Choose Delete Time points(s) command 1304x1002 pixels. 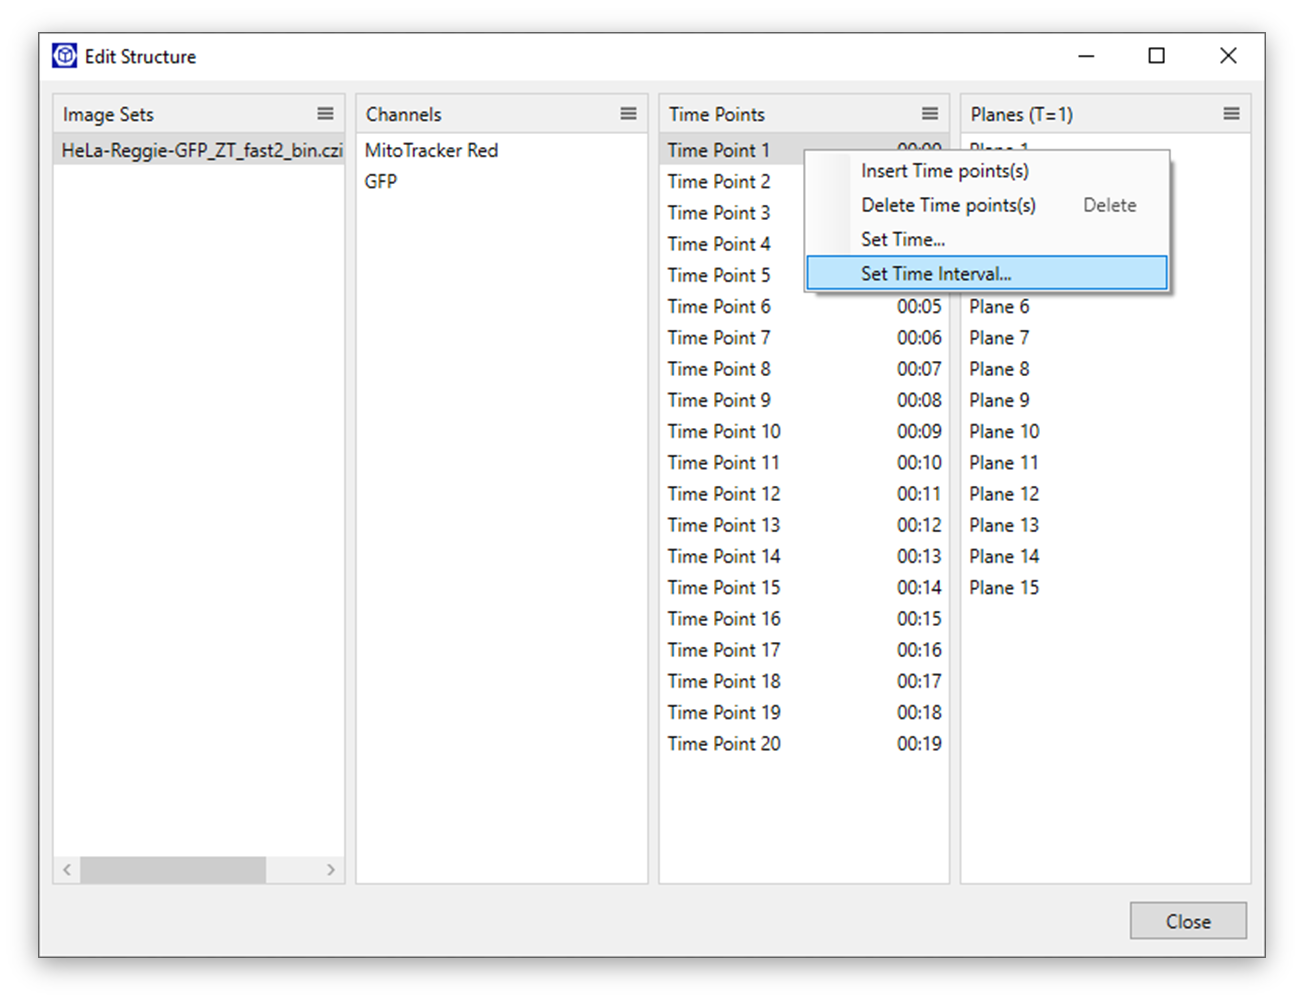[x=948, y=205]
